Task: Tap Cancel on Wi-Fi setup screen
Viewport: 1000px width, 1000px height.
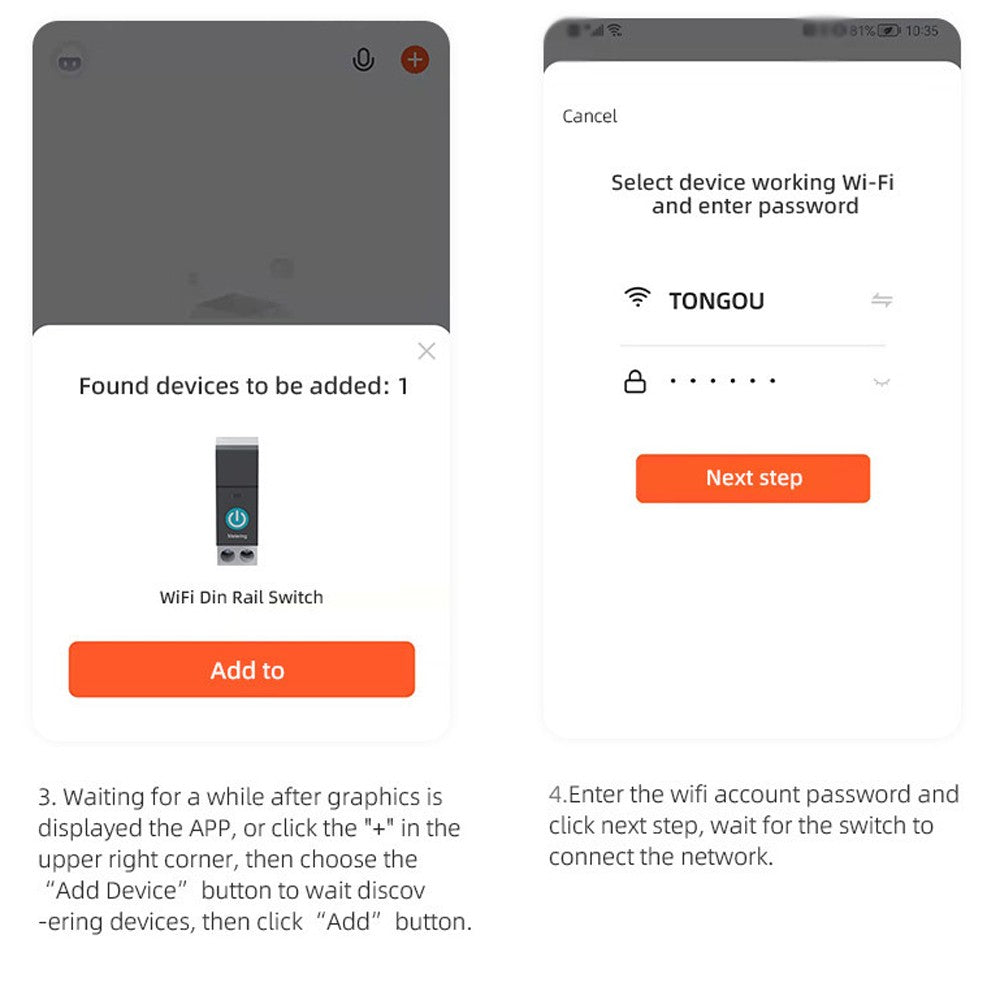Action: tap(589, 116)
